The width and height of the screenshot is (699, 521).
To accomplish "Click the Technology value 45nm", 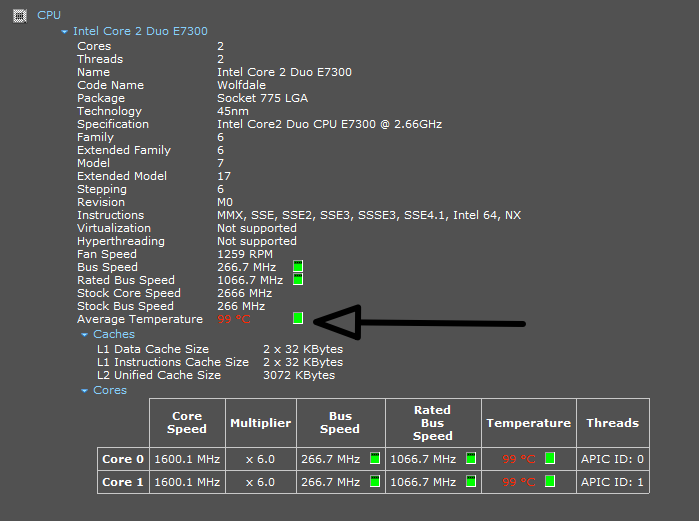I will (233, 111).
